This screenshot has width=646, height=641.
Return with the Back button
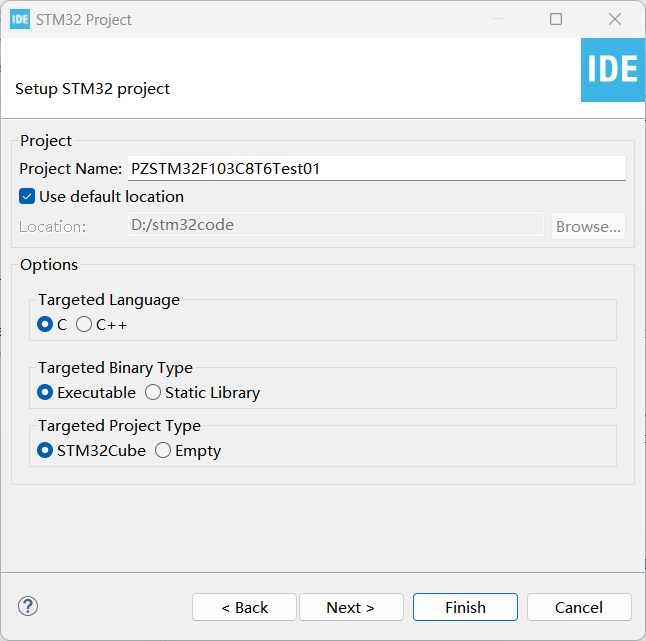click(x=244, y=607)
